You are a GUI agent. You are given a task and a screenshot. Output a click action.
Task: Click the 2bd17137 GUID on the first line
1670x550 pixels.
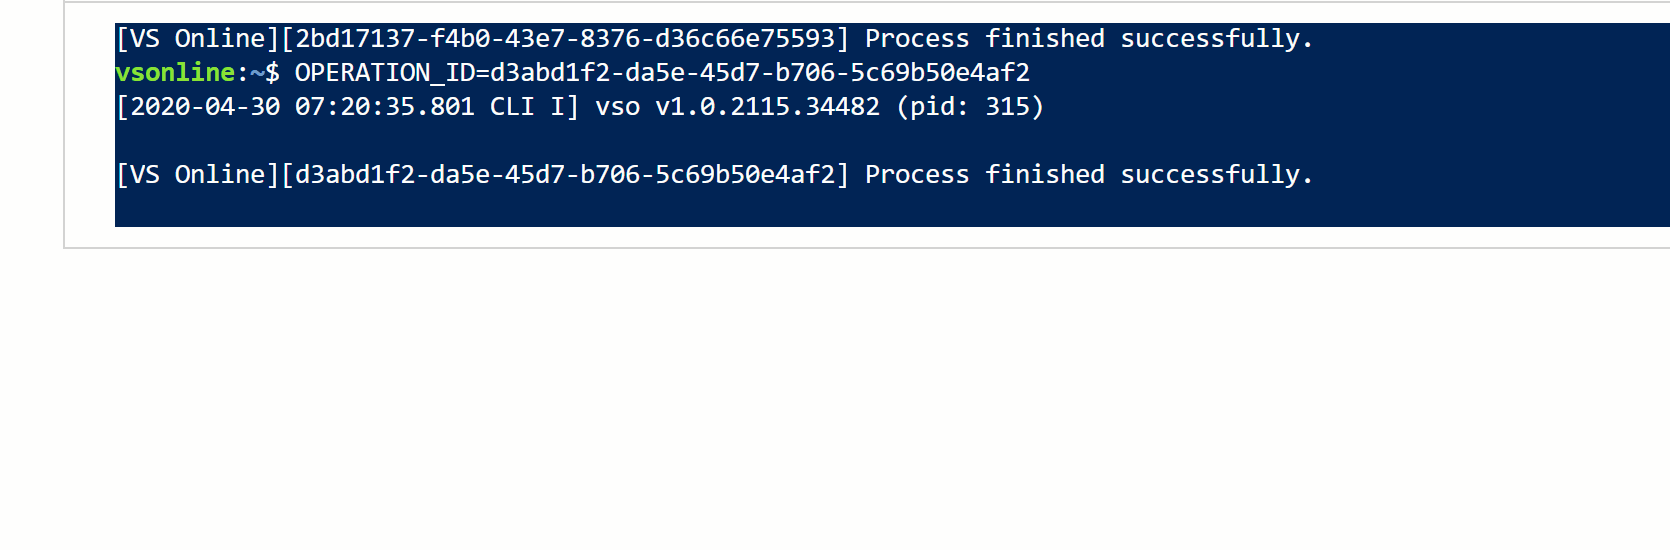(565, 39)
